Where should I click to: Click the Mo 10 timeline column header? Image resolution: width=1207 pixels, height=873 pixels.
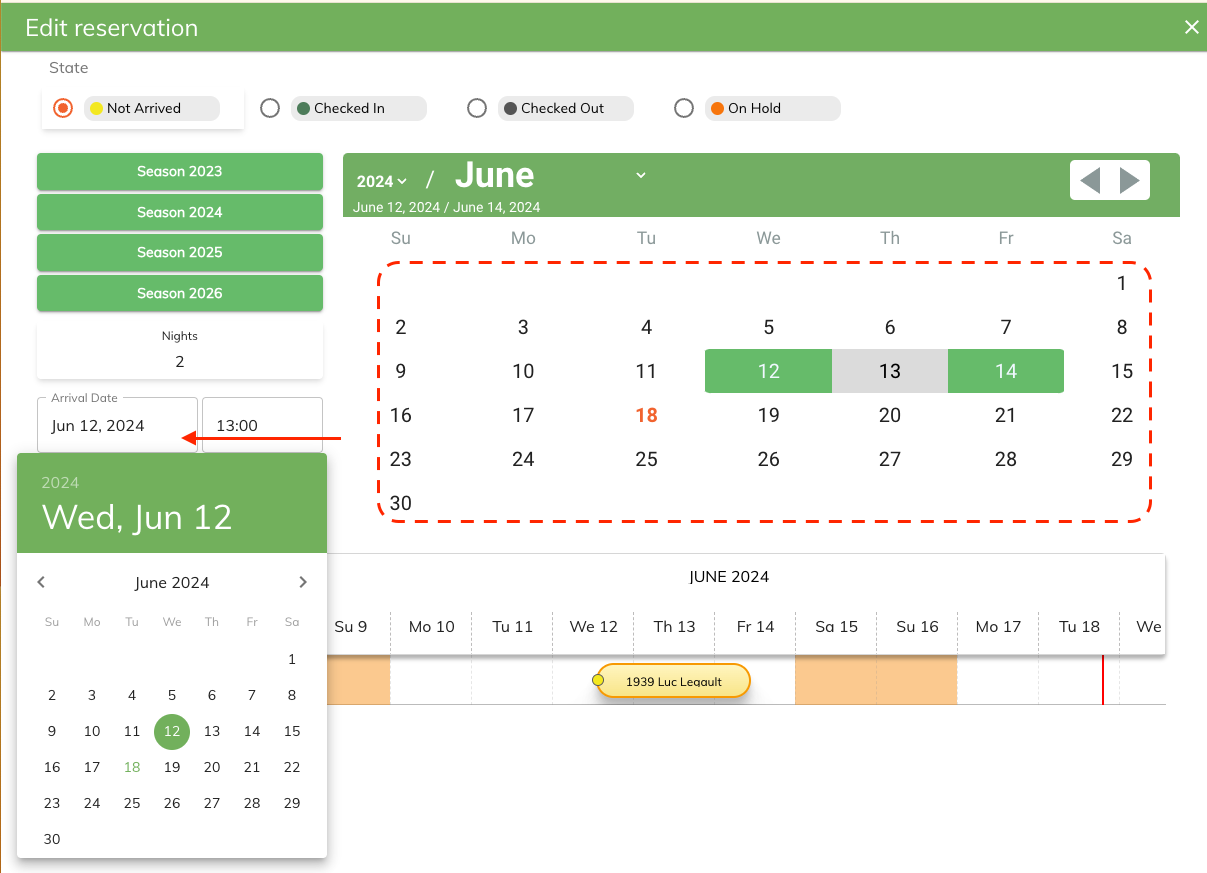tap(432, 626)
